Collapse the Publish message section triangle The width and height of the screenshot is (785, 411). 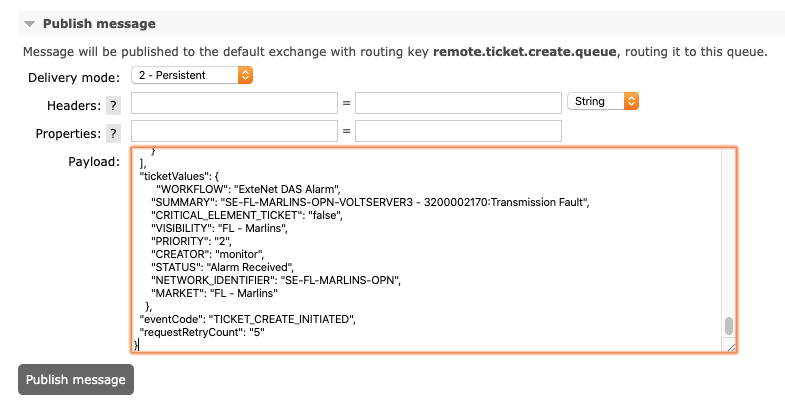(30, 23)
